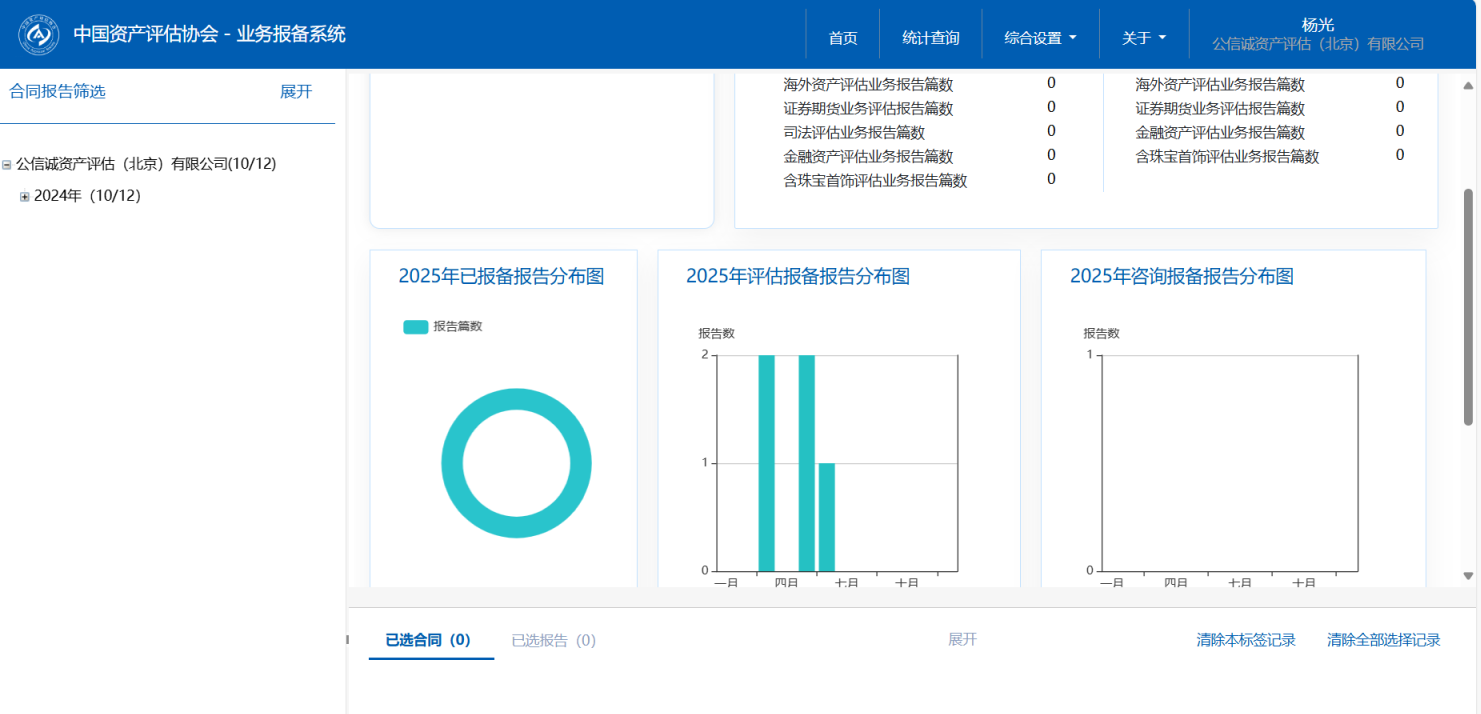Click the scrollbar down arrow
The height and width of the screenshot is (714, 1481).
[x=1468, y=576]
